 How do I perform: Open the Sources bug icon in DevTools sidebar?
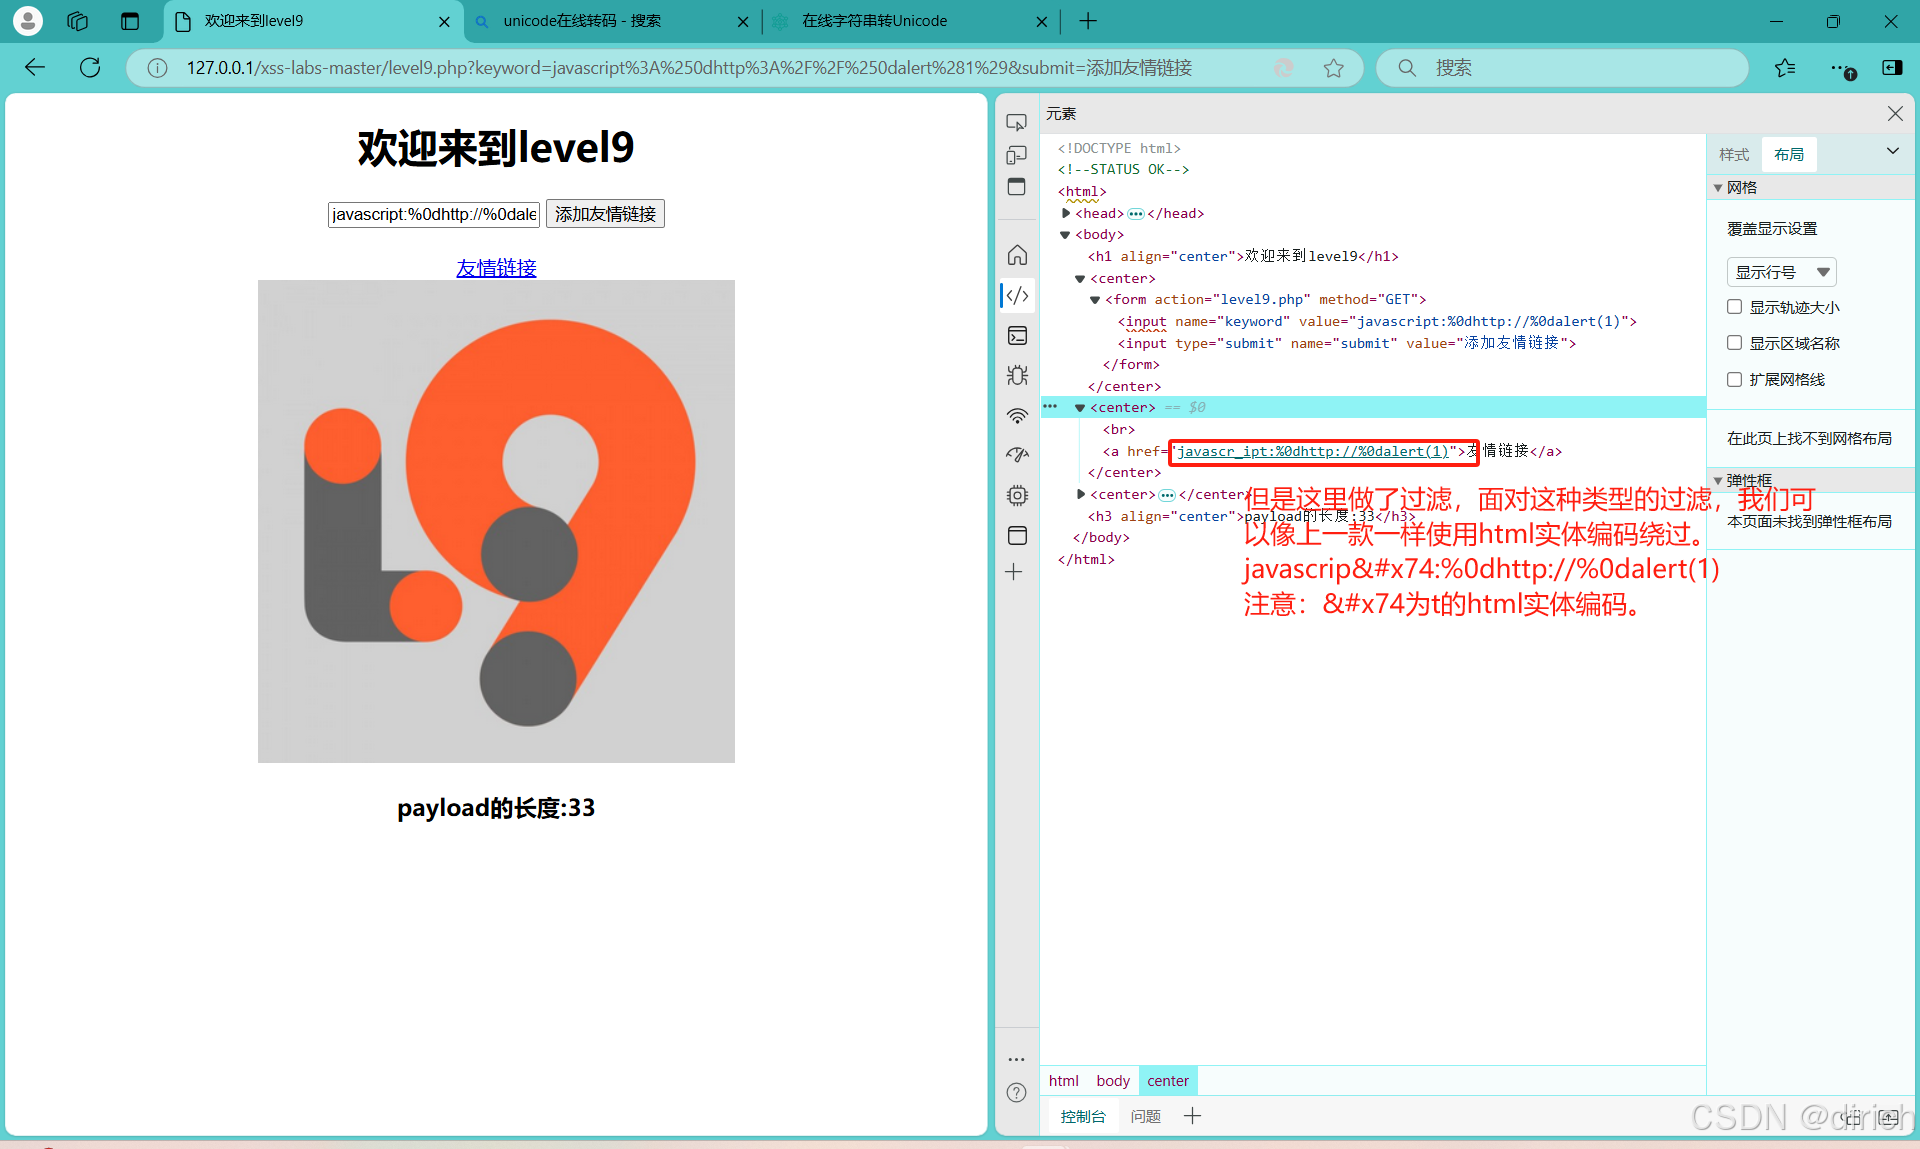click(1017, 376)
